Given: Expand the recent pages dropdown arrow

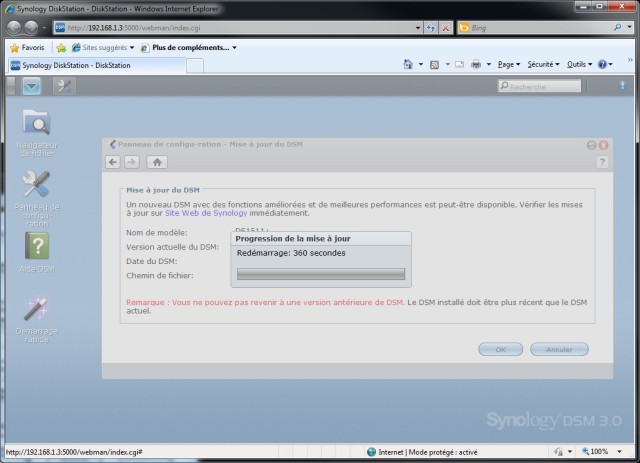Looking at the screenshot, I should tap(44, 28).
